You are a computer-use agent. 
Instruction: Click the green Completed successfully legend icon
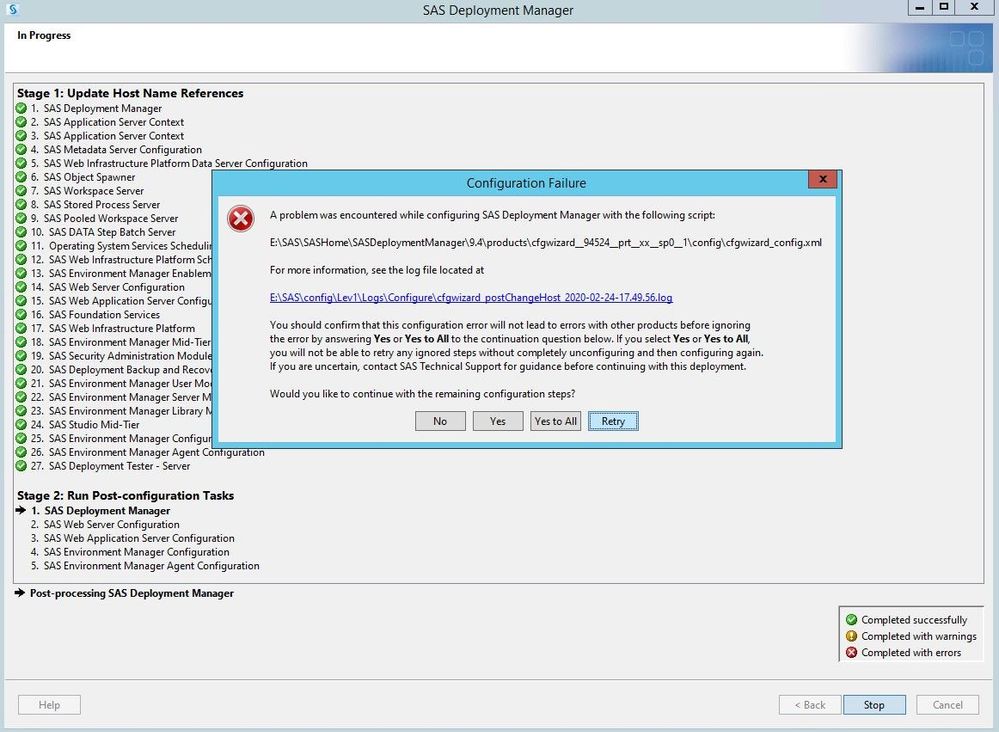click(851, 619)
